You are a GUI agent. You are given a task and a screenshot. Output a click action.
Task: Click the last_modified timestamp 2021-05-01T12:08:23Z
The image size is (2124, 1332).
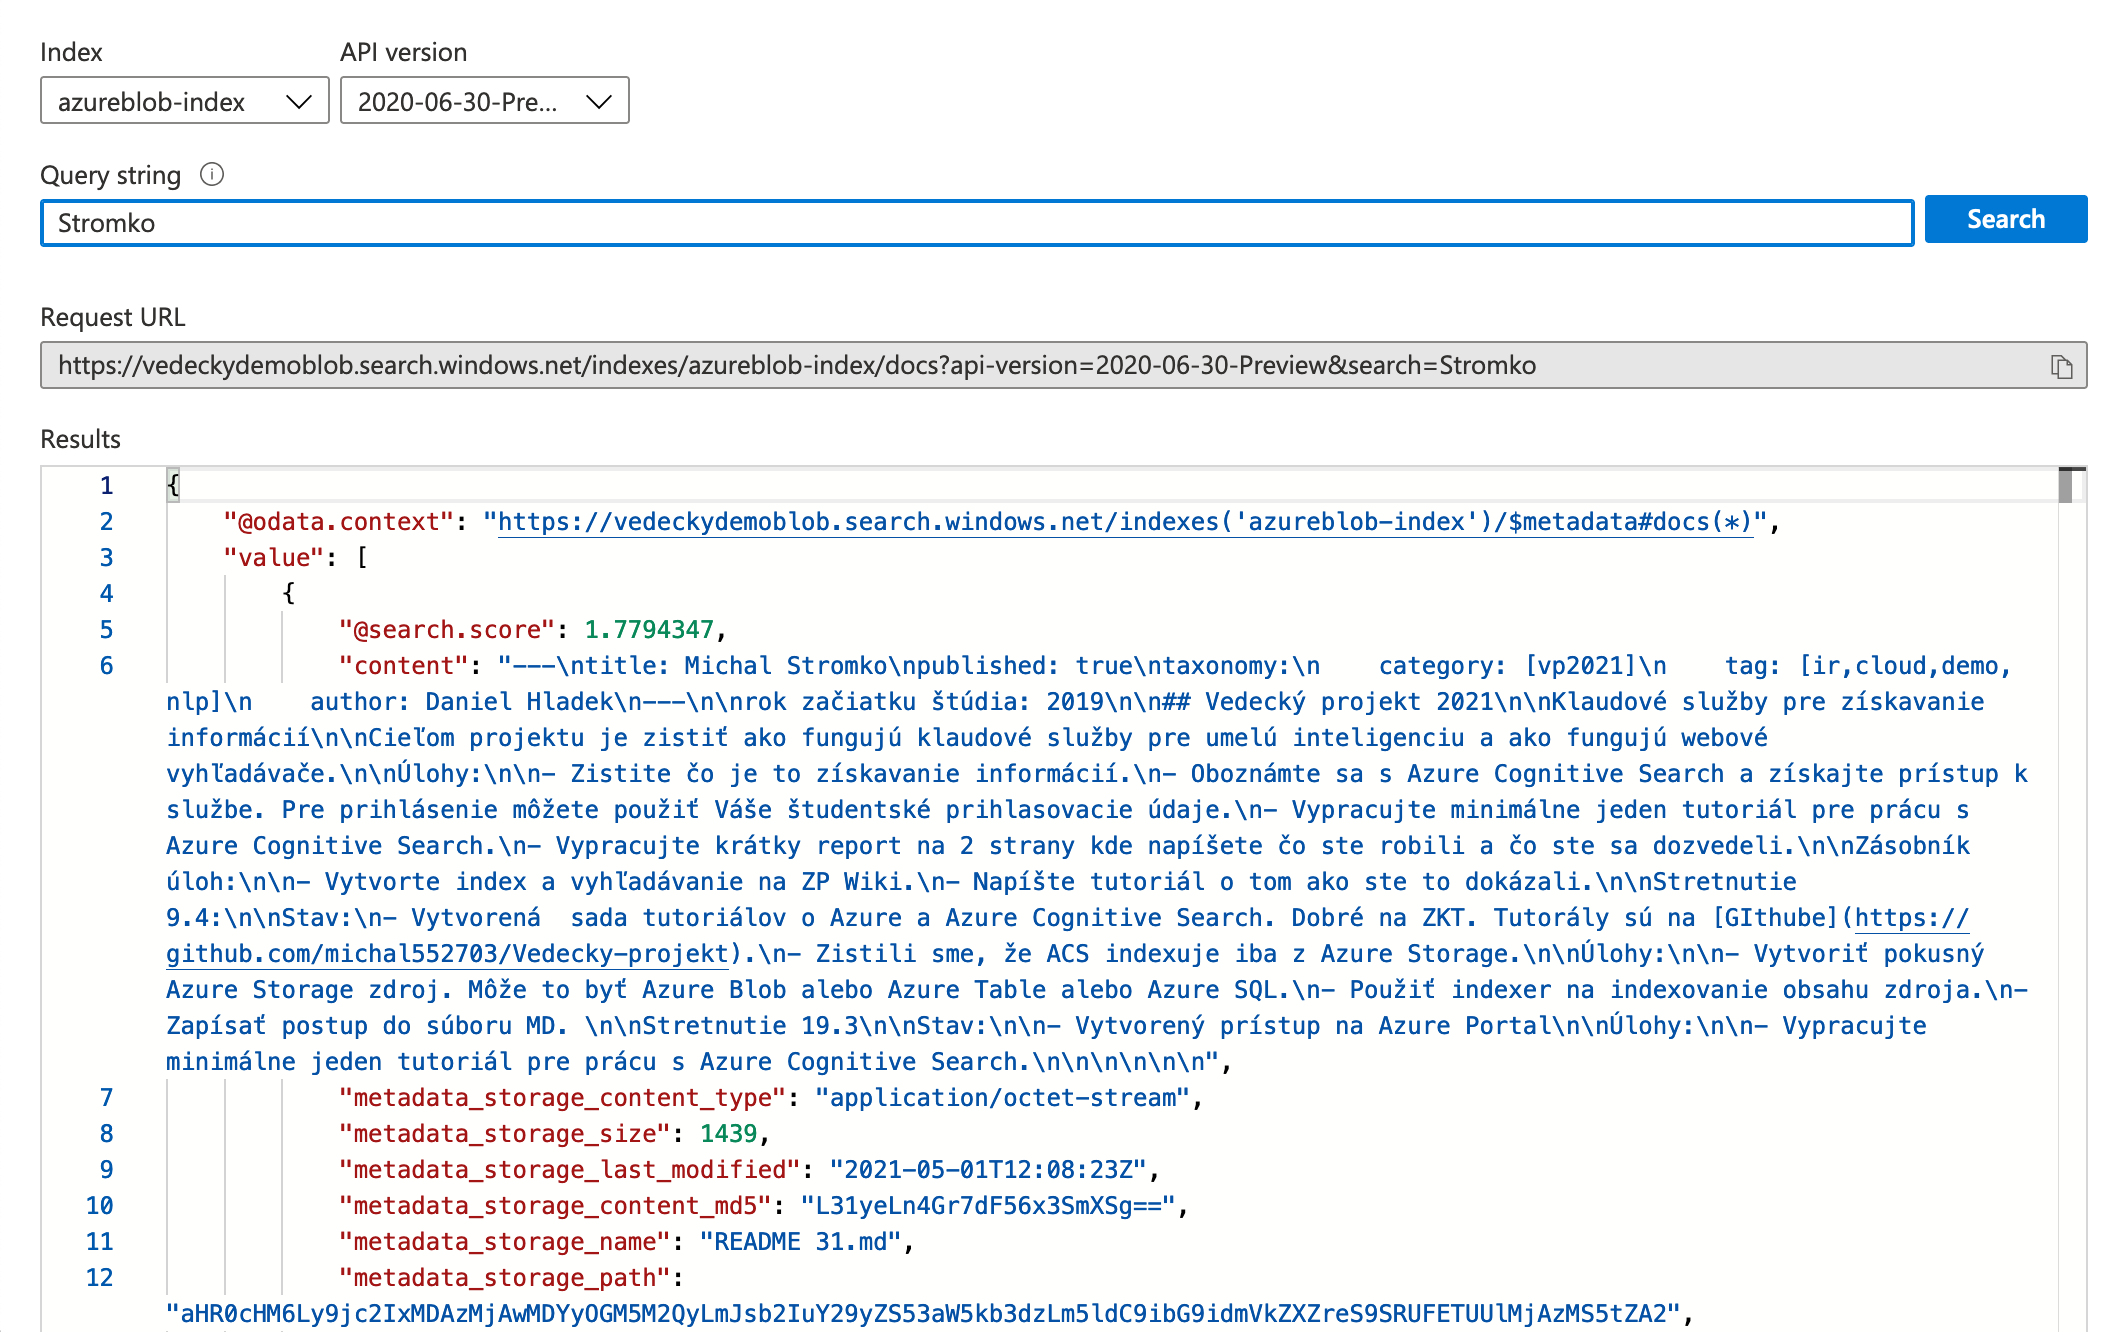987,1170
